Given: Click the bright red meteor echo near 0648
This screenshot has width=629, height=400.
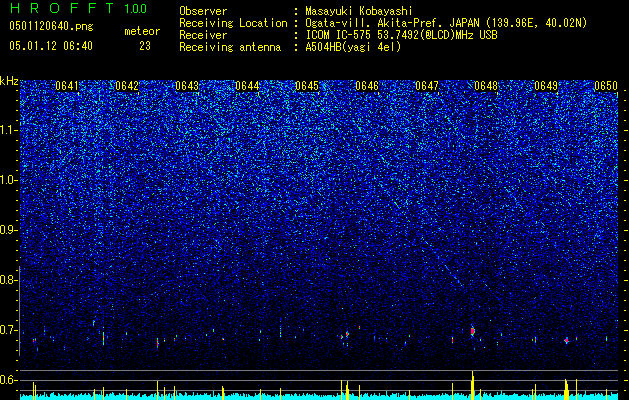Looking at the screenshot, I should pos(473,331).
